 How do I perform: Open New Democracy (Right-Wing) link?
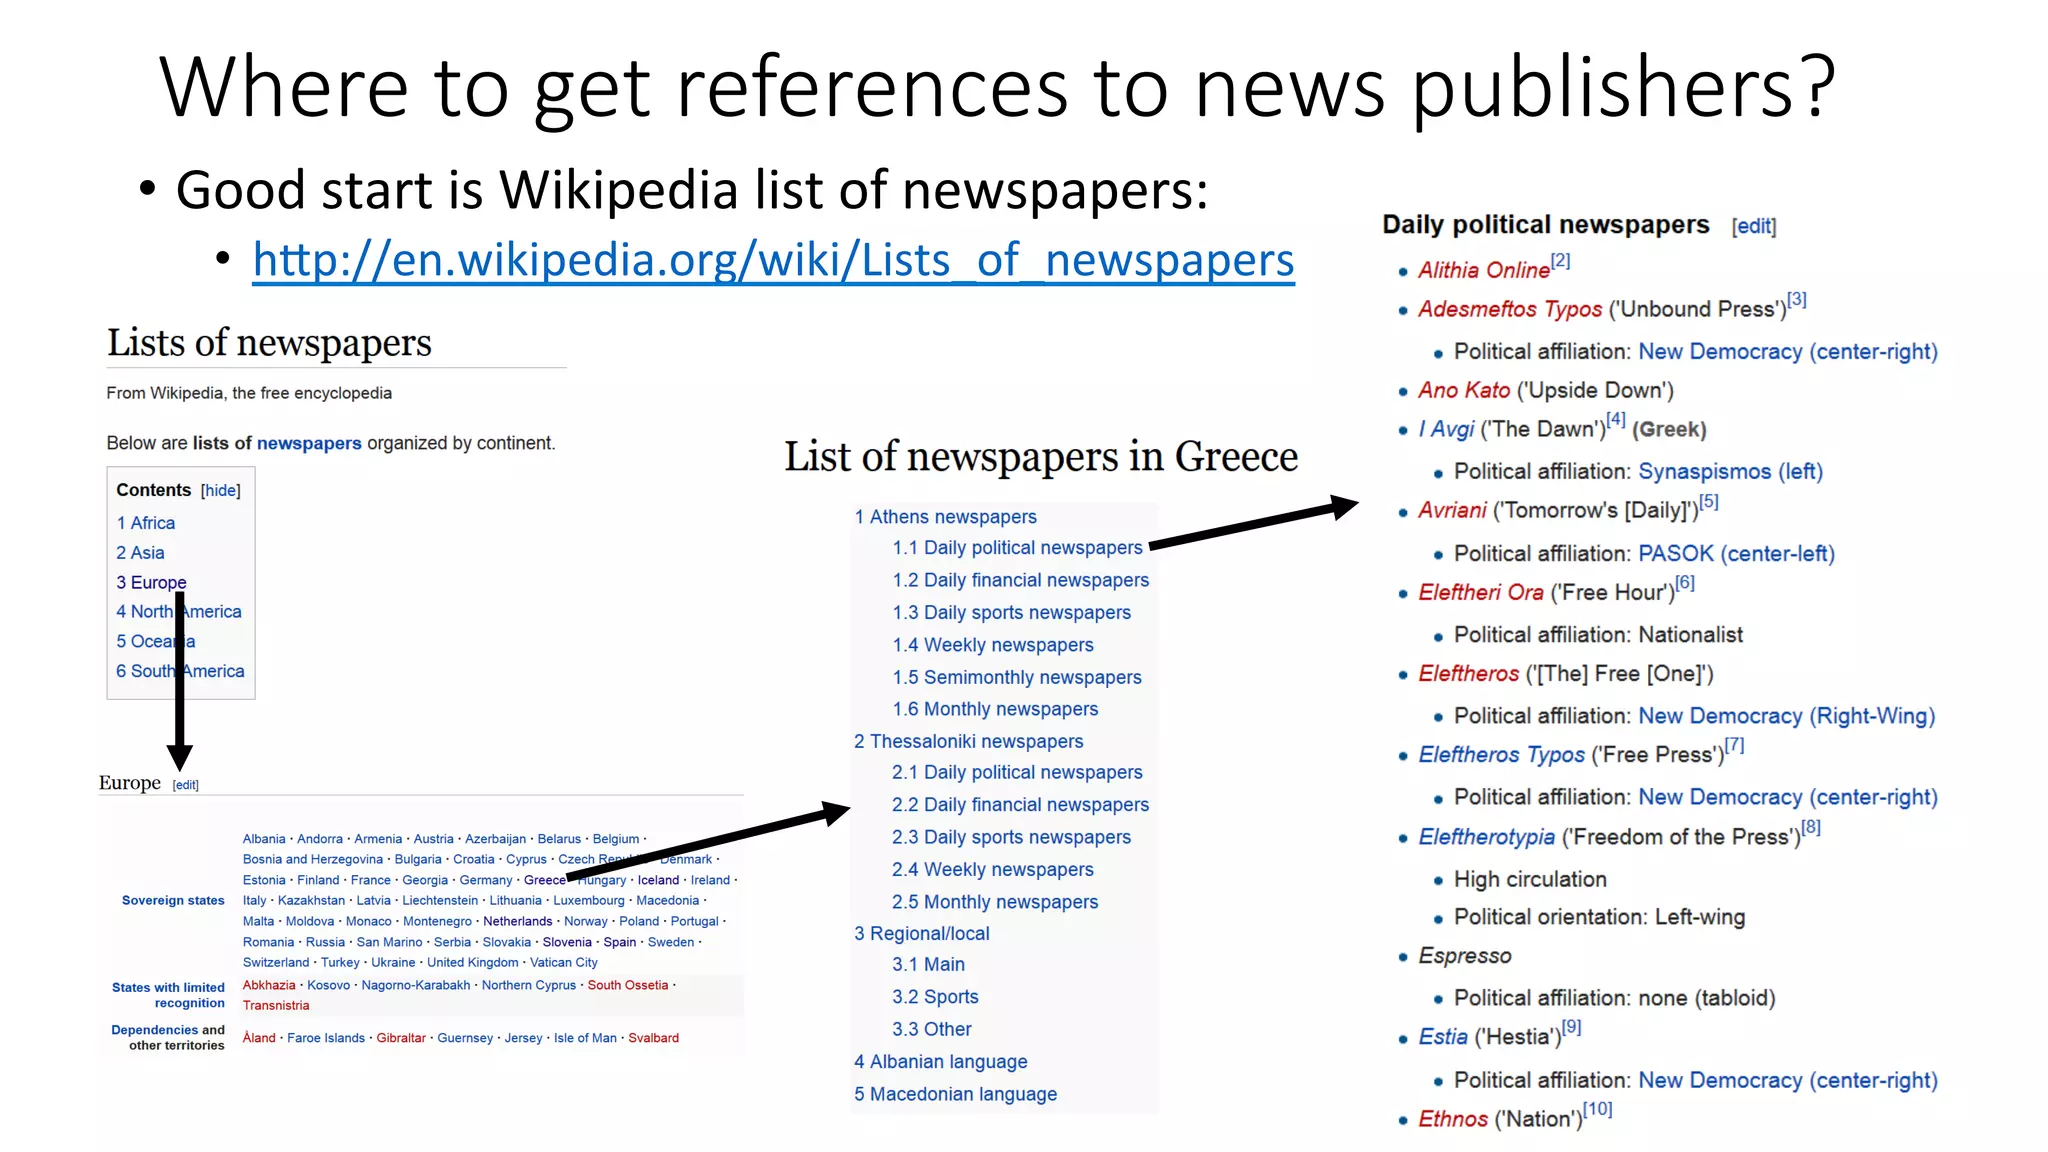coord(1786,716)
